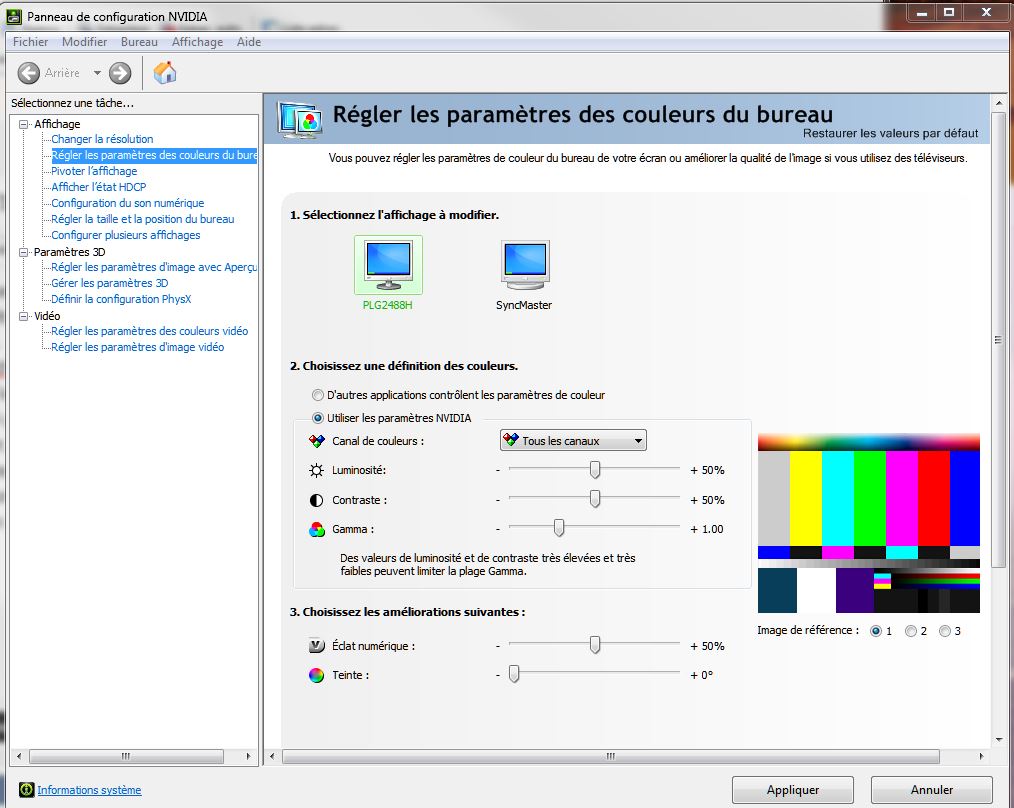The width and height of the screenshot is (1014, 808).
Task: Open the Informations système link
Action: (x=89, y=790)
